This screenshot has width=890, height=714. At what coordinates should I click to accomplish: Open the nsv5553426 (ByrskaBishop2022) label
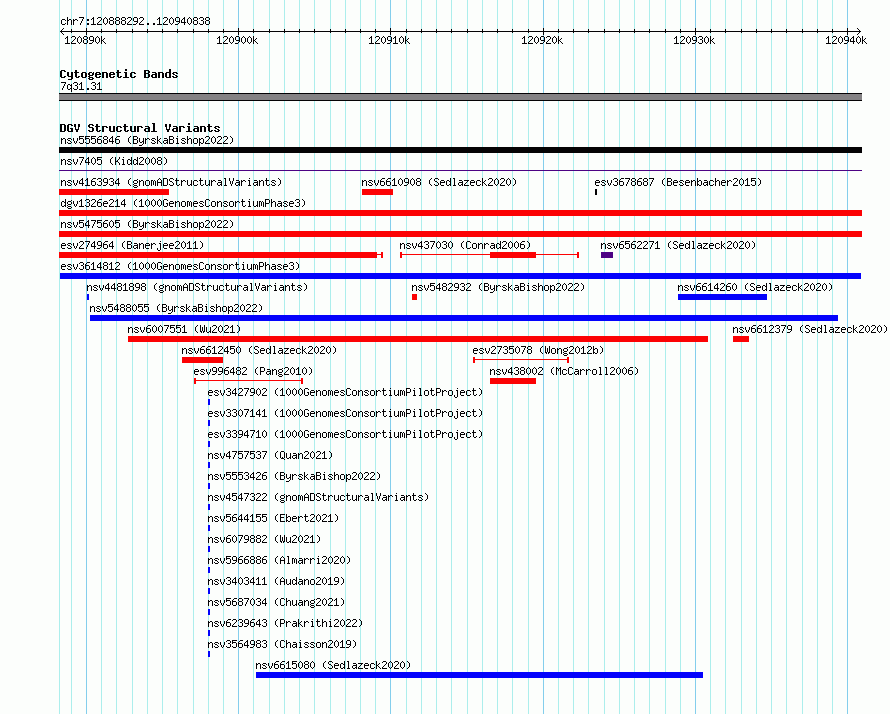pos(294,476)
